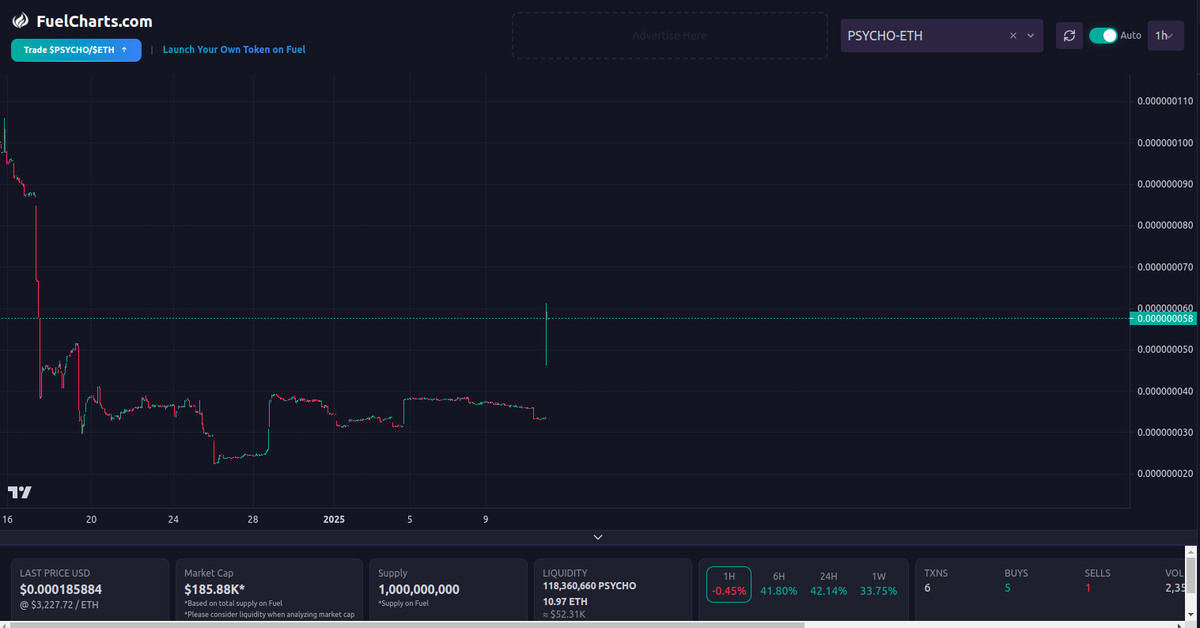Click the liquidity amount 118,360,660 PSYCHO

(x=589, y=586)
